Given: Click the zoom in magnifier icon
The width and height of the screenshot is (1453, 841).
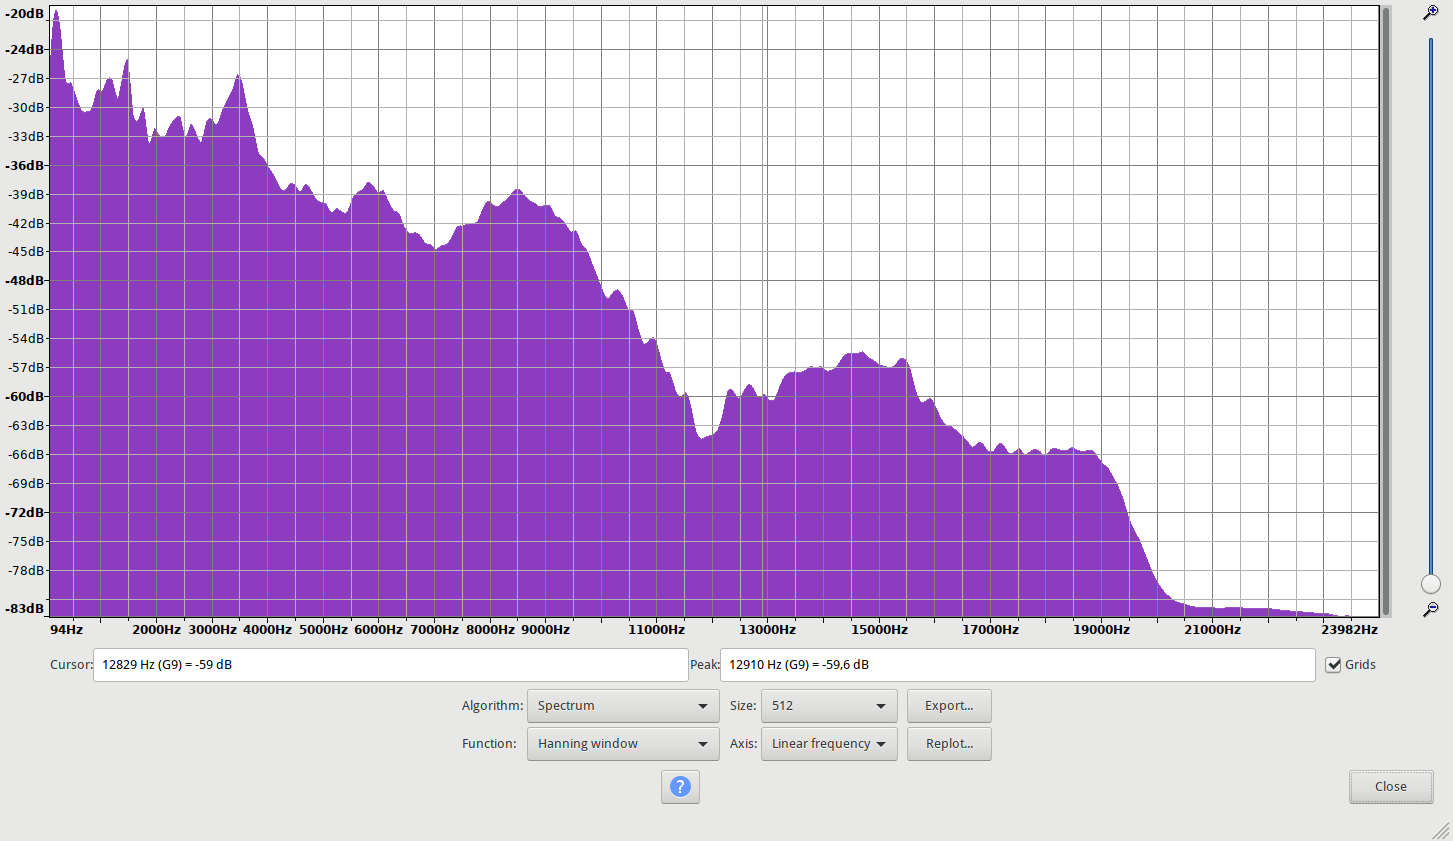Looking at the screenshot, I should [1431, 13].
